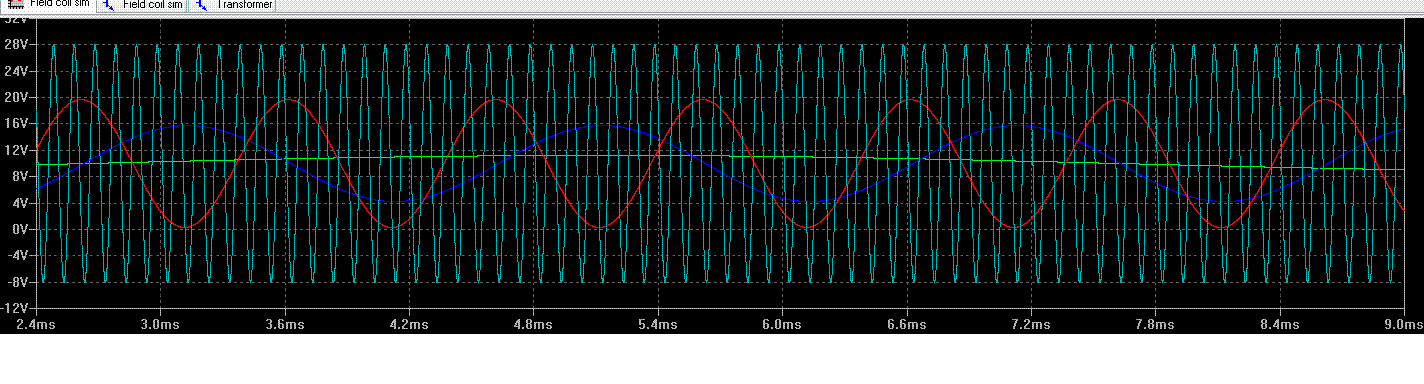The height and width of the screenshot is (384, 1424).
Task: Click the 4.8ms time axis label
Action: [532, 325]
